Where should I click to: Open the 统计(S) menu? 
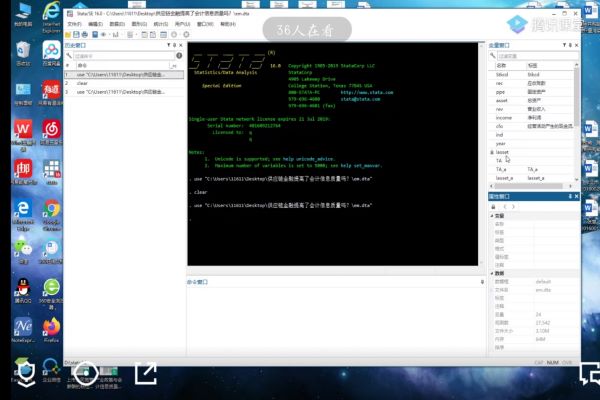click(161, 24)
